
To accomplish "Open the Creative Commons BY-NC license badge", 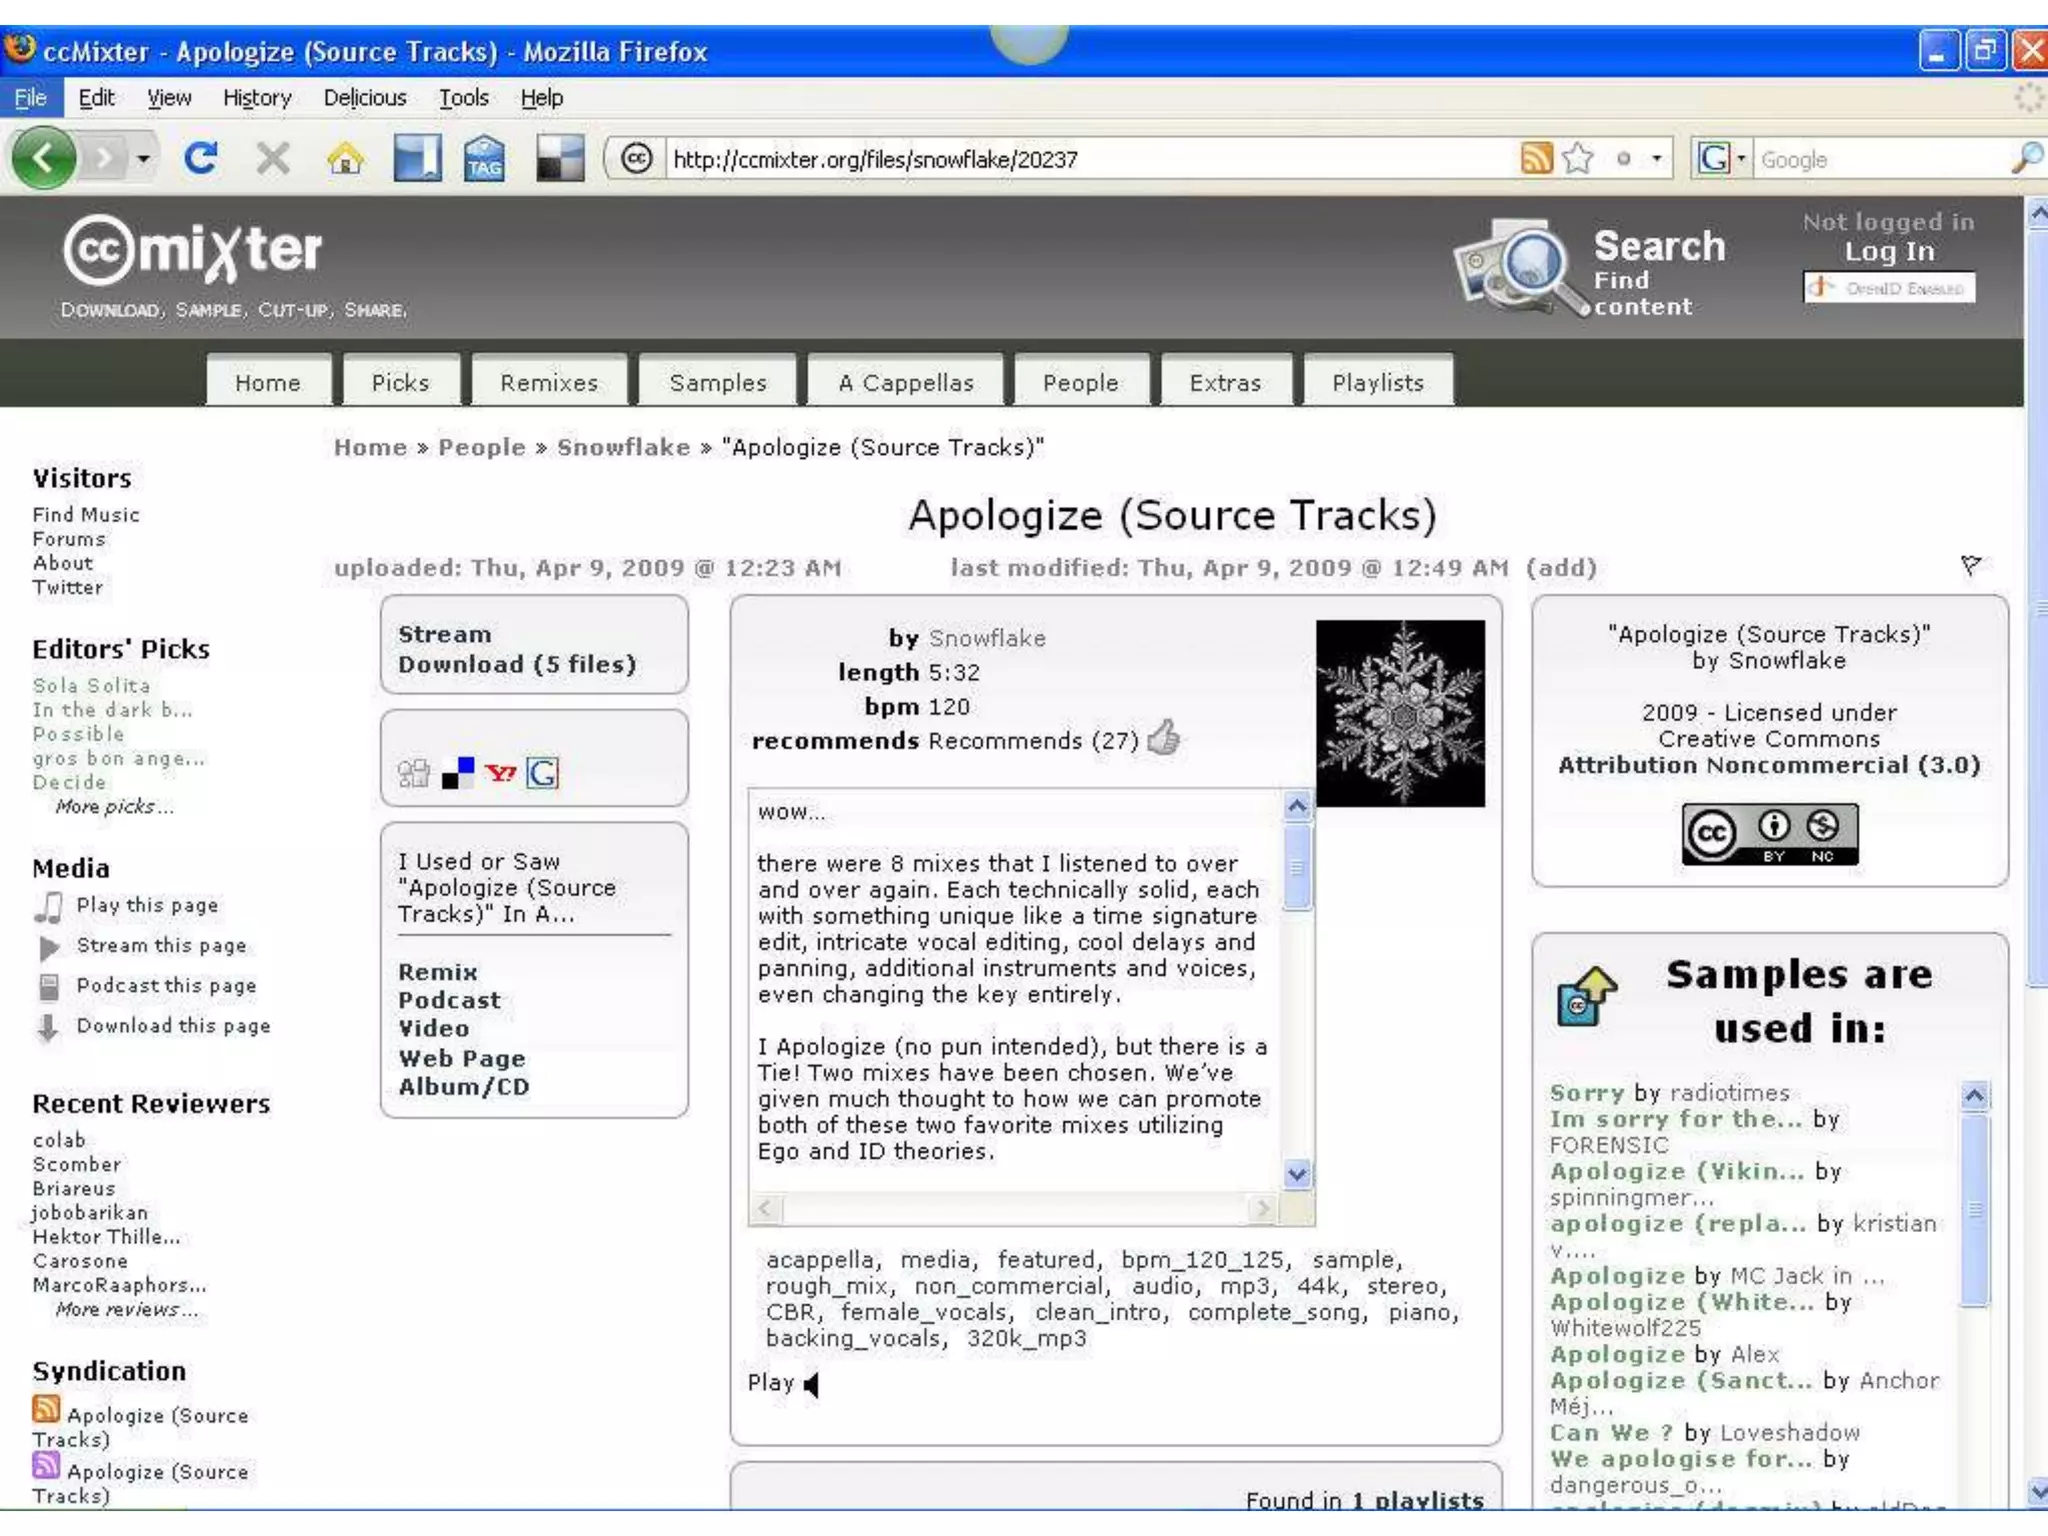I will pos(1769,833).
